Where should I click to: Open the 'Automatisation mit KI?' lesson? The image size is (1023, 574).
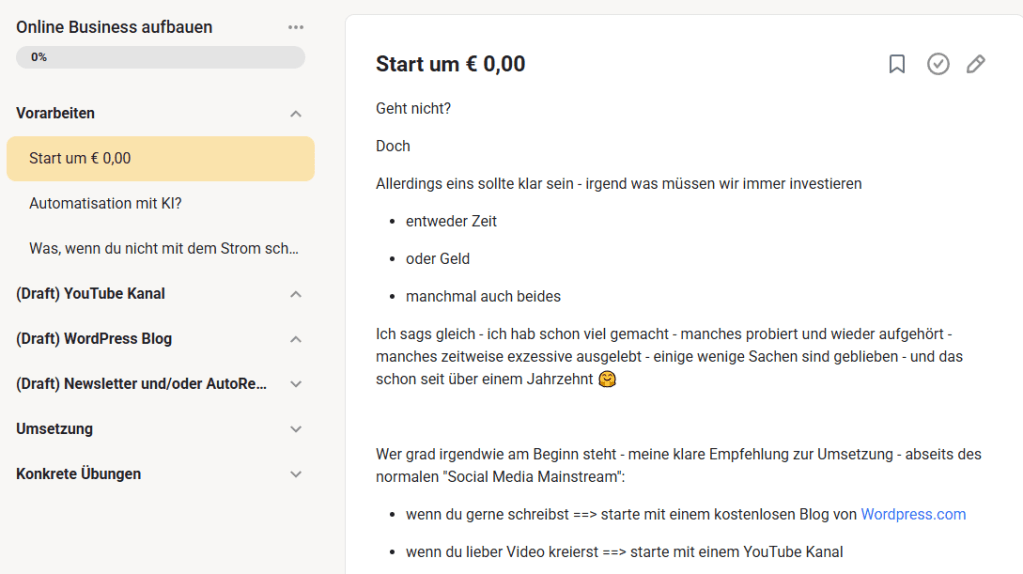[x=105, y=203]
